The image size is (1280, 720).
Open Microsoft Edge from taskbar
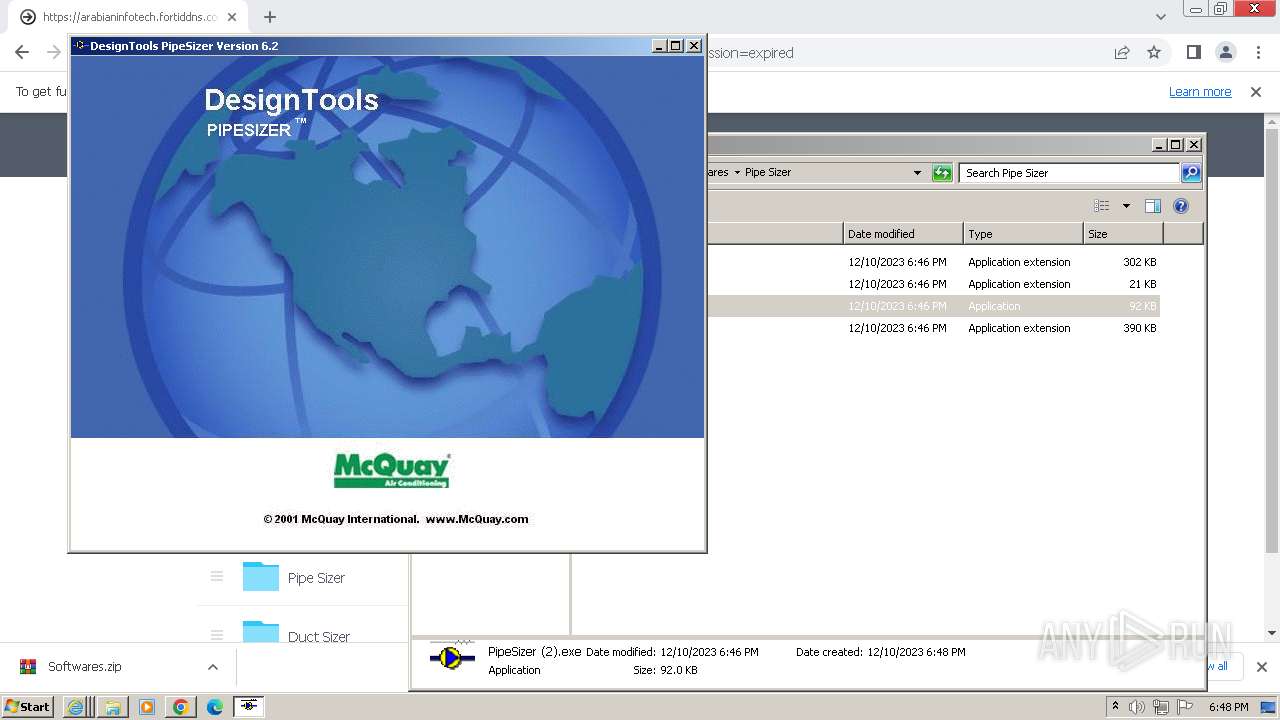(214, 707)
